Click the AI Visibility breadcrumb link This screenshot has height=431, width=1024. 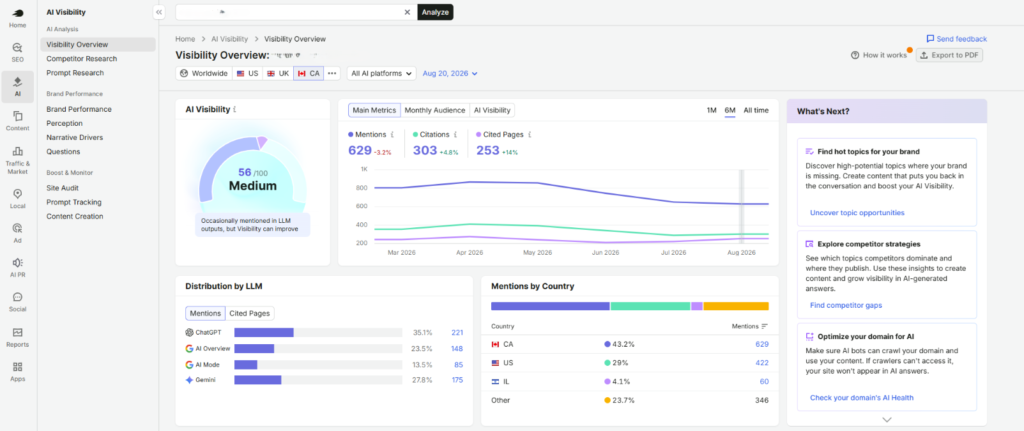click(x=229, y=39)
